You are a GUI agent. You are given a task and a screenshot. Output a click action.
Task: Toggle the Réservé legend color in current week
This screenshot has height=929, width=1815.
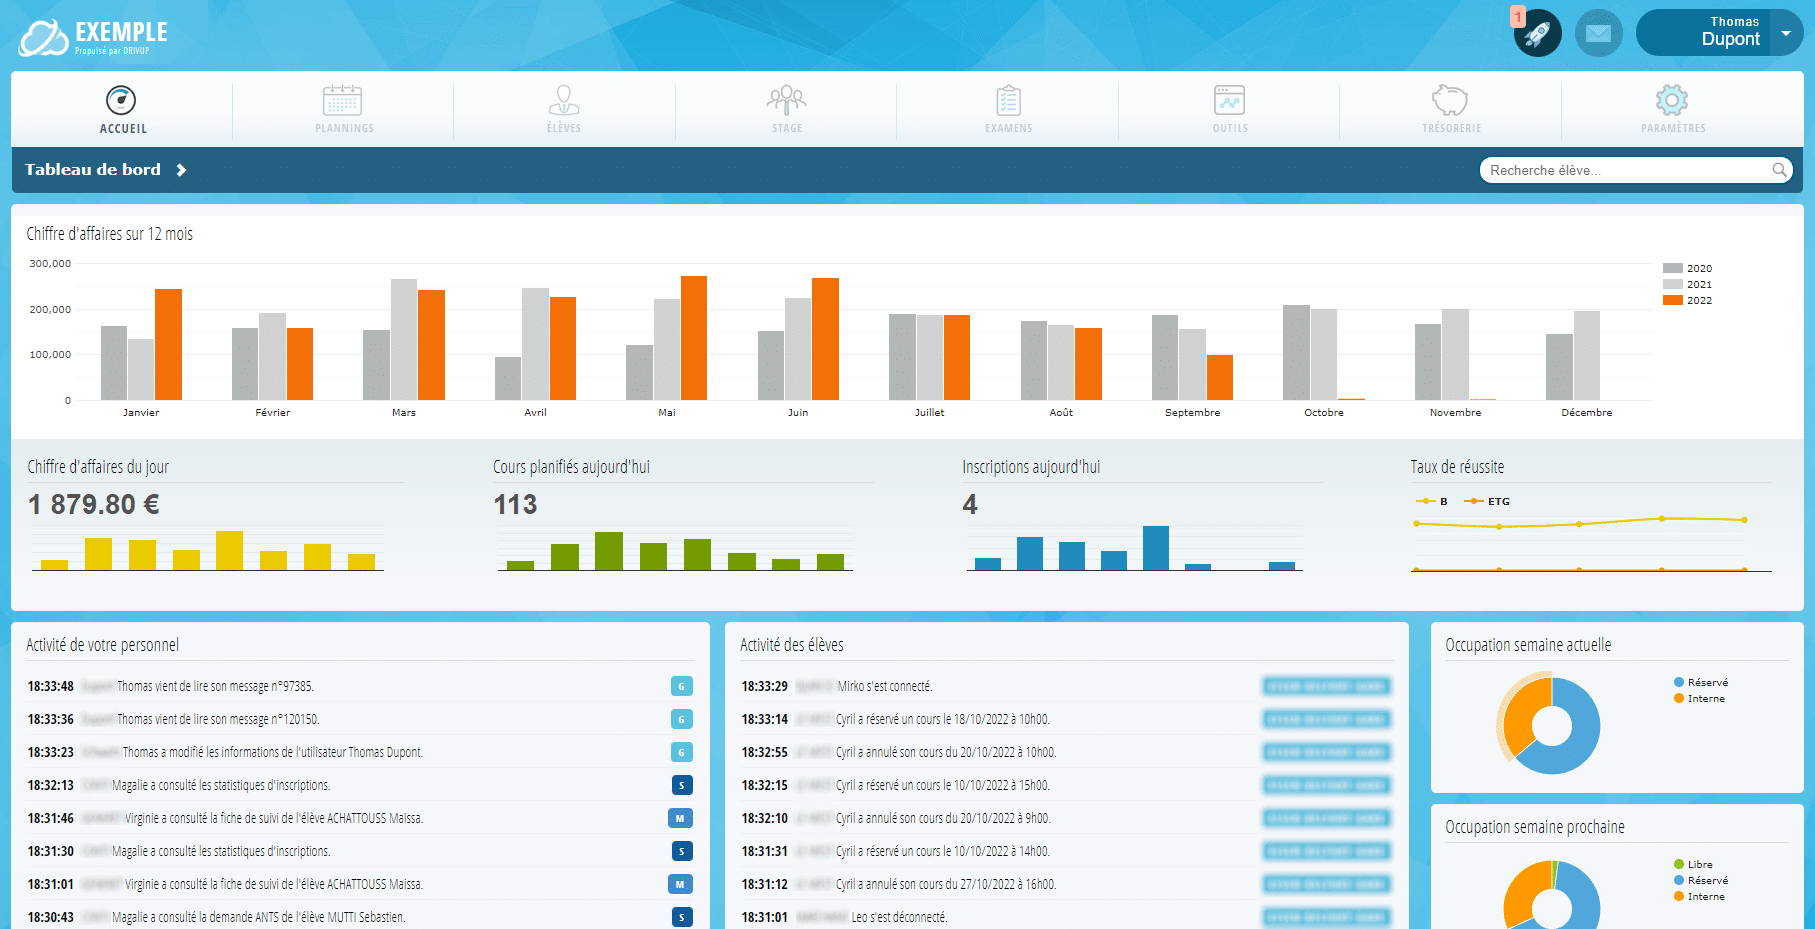point(1679,682)
